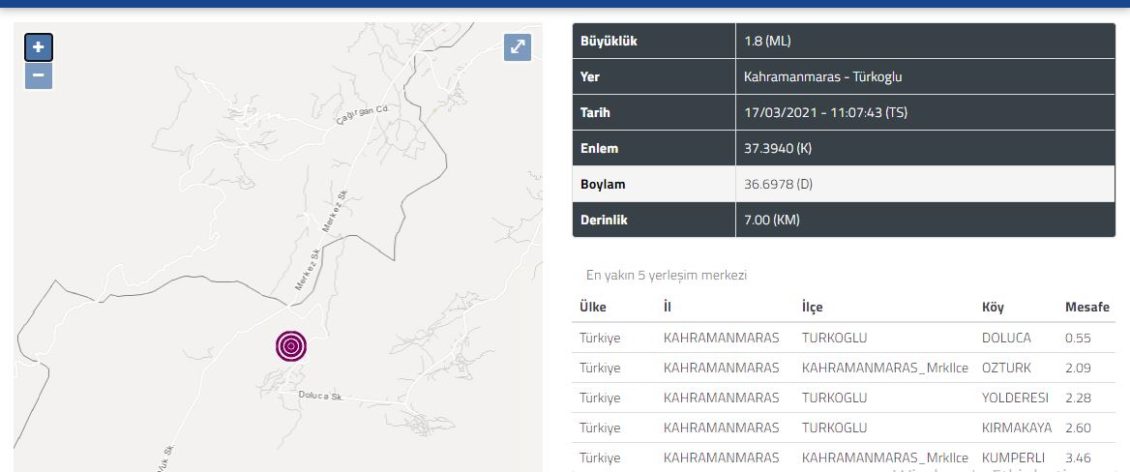The image size is (1130, 472).
Task: Click the YOLDERESI village entry
Action: [1013, 398]
